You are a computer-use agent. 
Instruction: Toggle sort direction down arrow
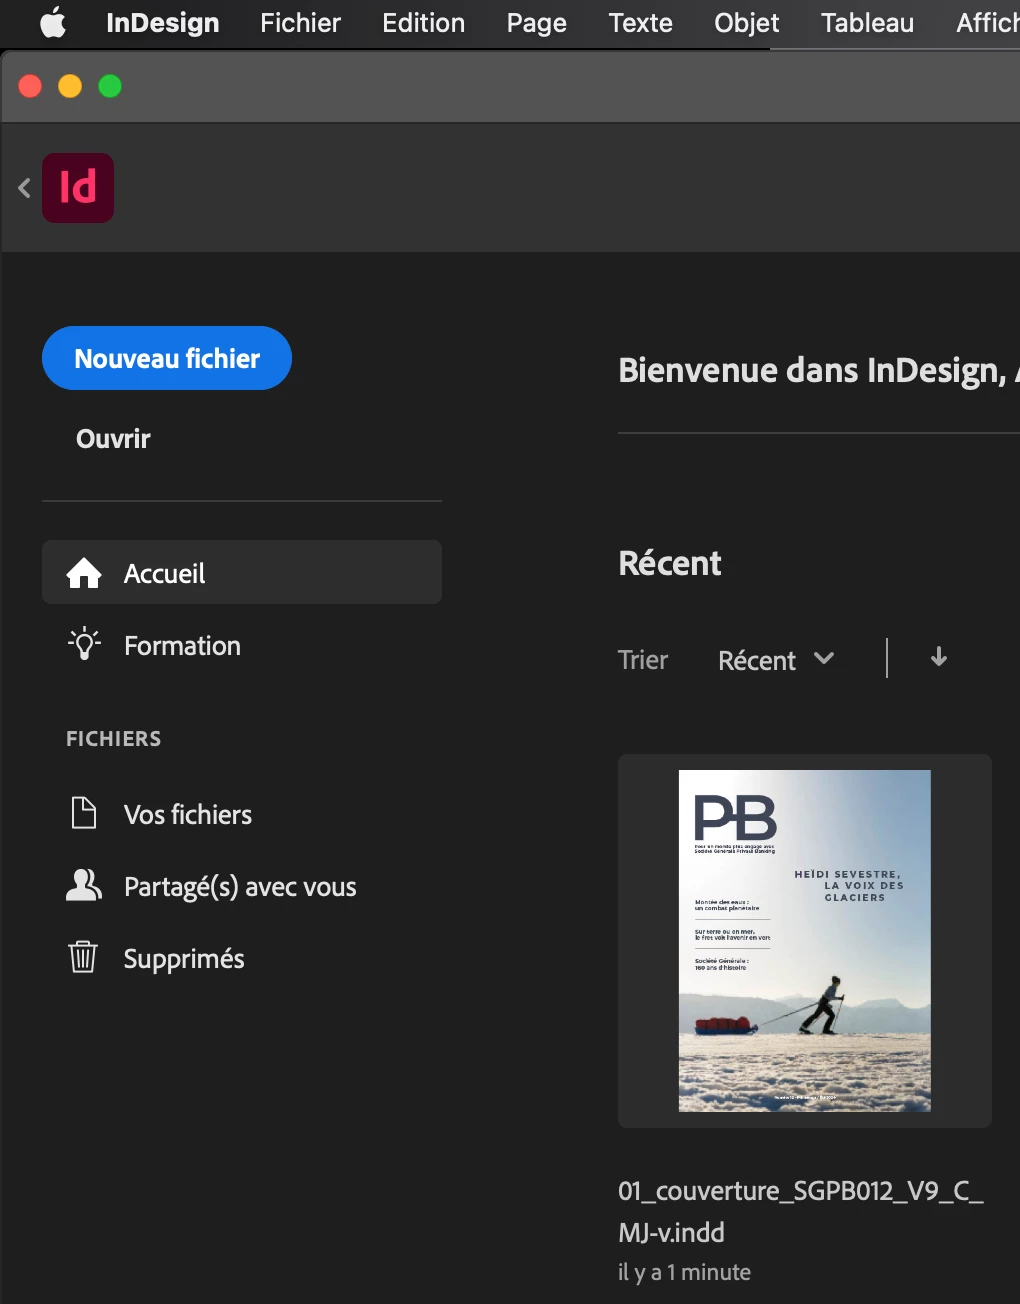coord(939,657)
